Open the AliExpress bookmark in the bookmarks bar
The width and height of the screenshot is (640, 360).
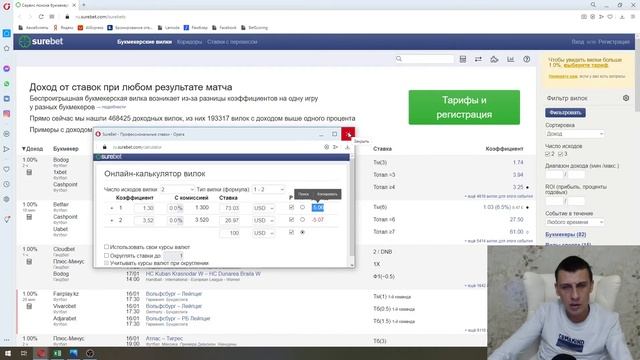pyautogui.click(x=91, y=28)
